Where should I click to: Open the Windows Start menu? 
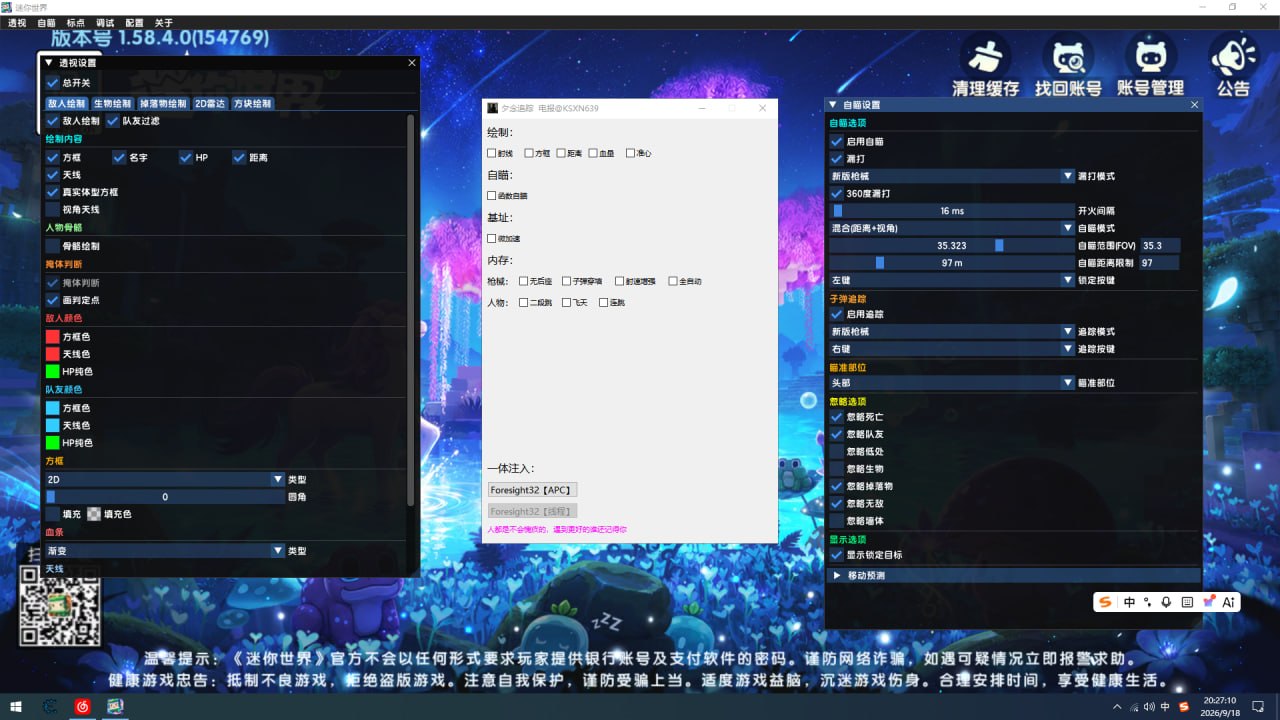coord(16,706)
